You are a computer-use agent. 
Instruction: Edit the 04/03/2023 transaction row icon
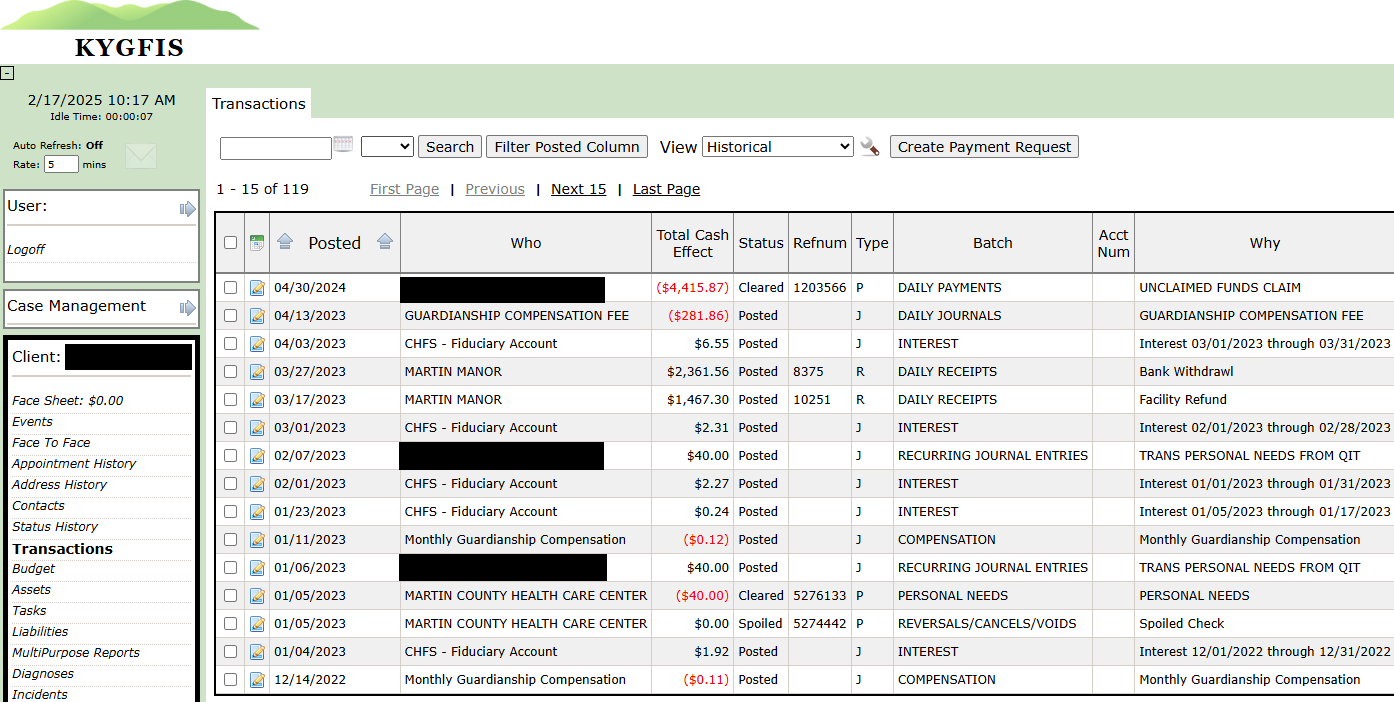click(x=257, y=344)
